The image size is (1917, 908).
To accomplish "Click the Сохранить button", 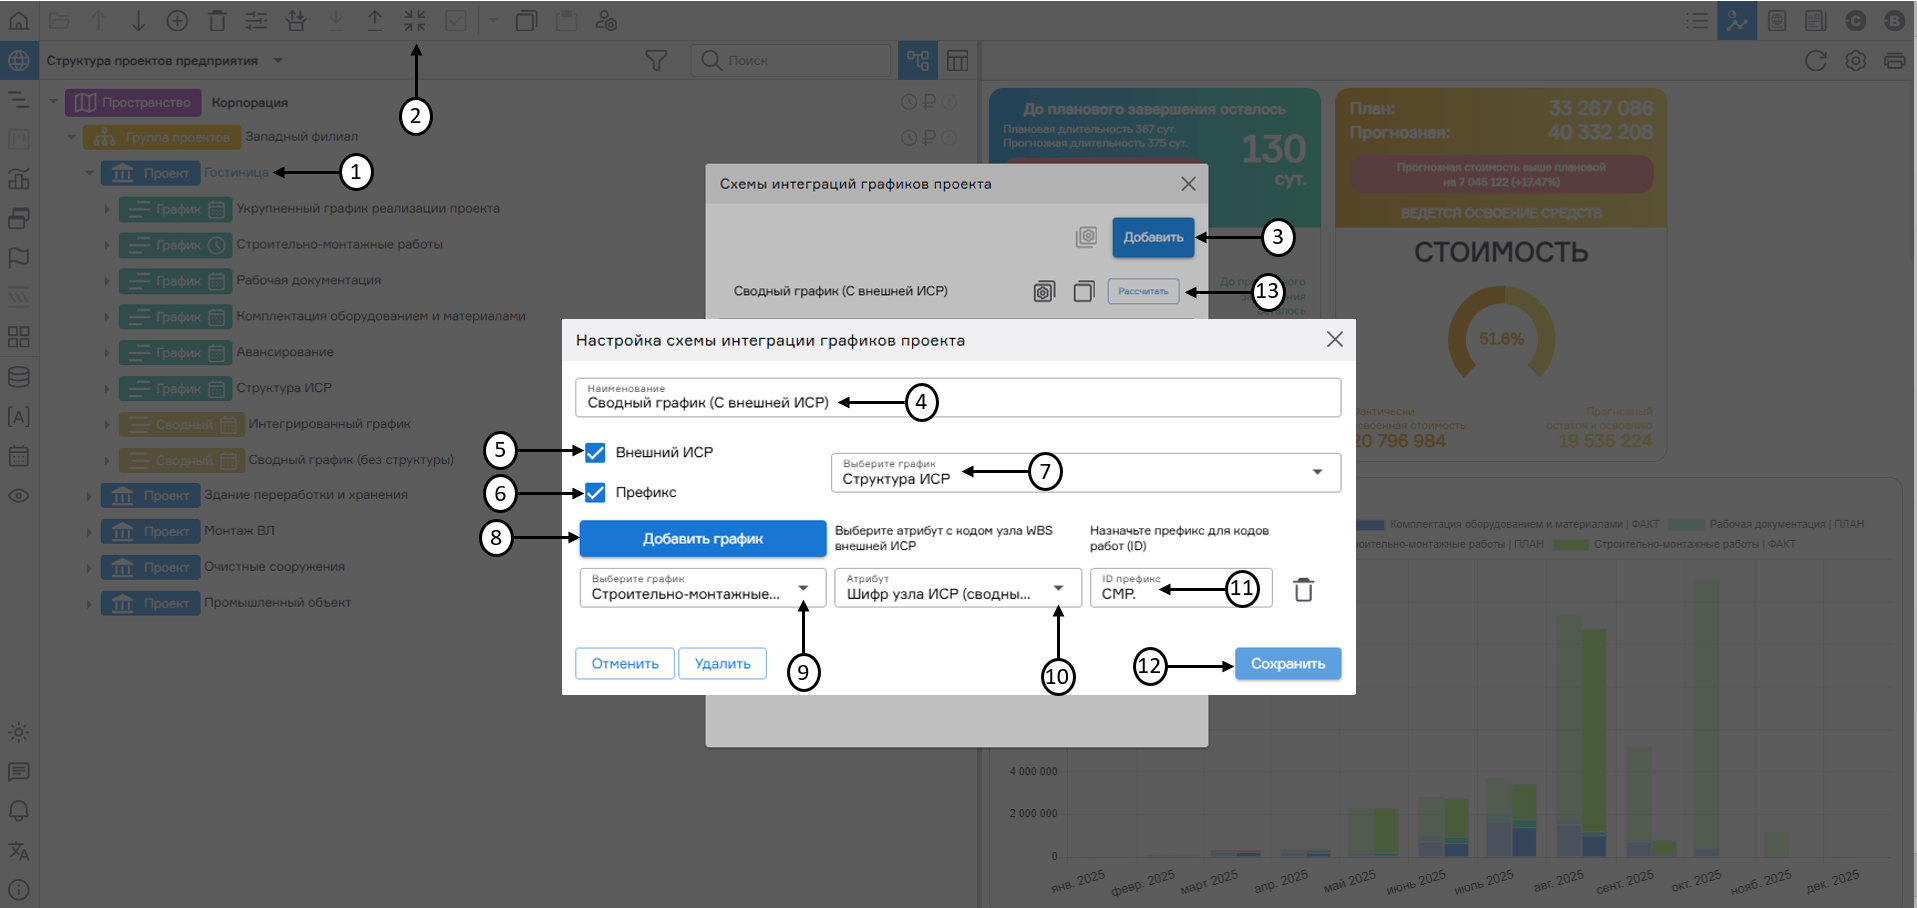I will tap(1287, 664).
